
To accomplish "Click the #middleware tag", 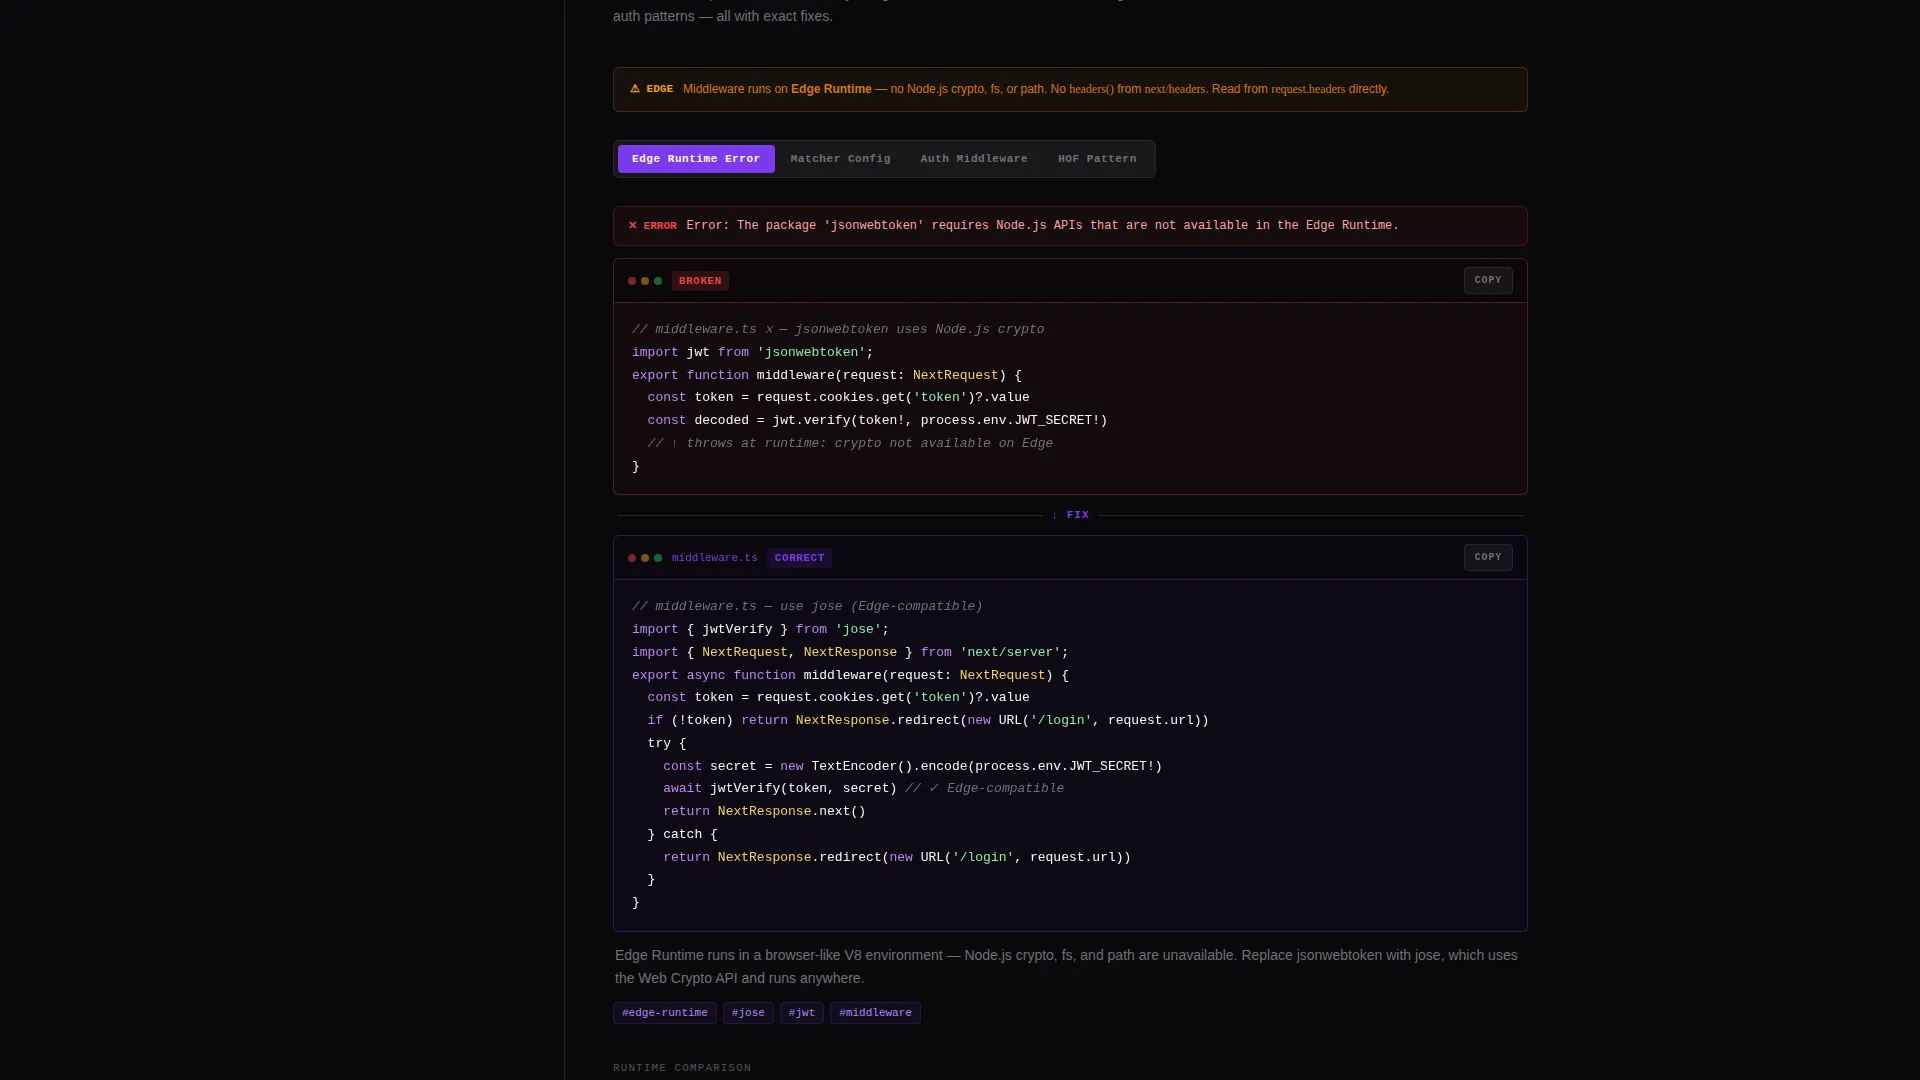I will tap(875, 1013).
